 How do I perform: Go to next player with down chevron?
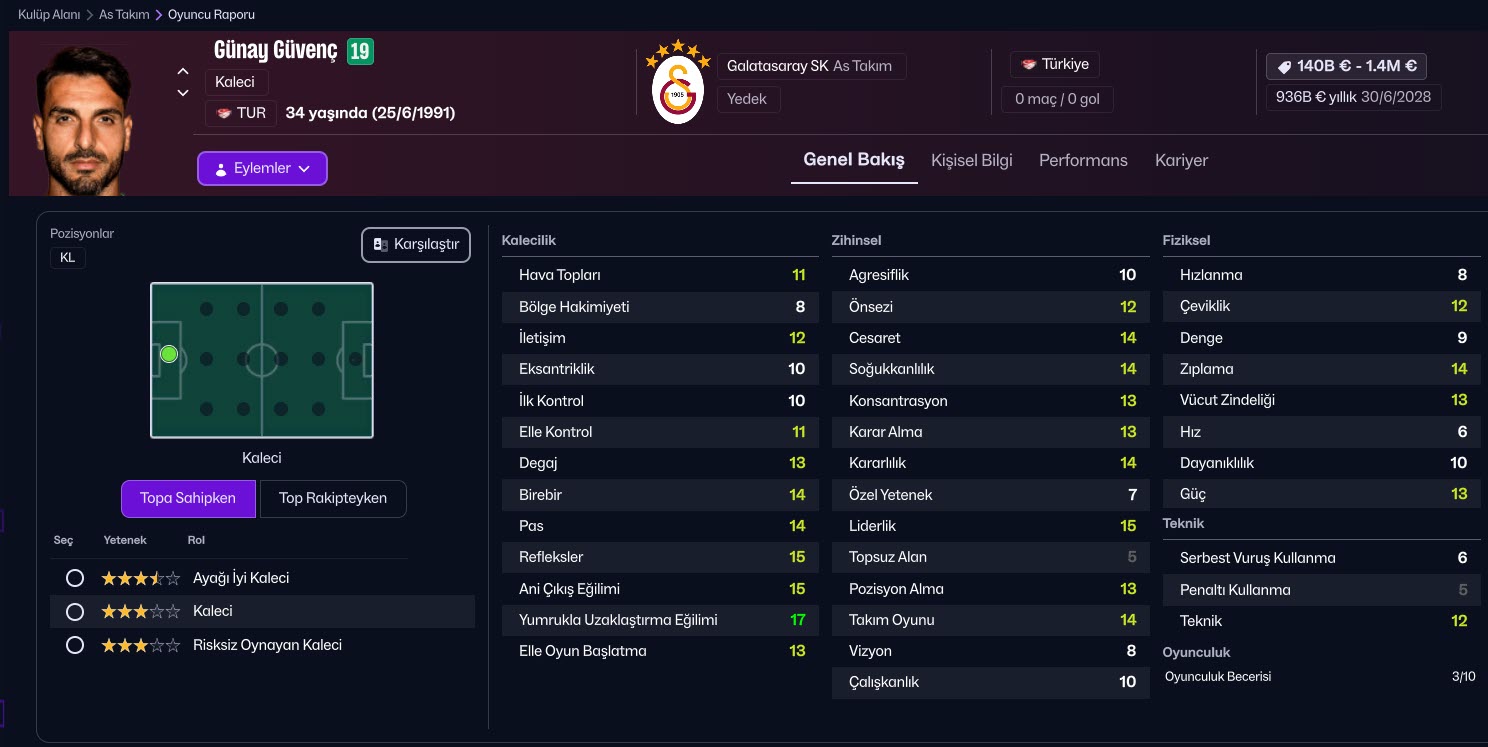183,93
